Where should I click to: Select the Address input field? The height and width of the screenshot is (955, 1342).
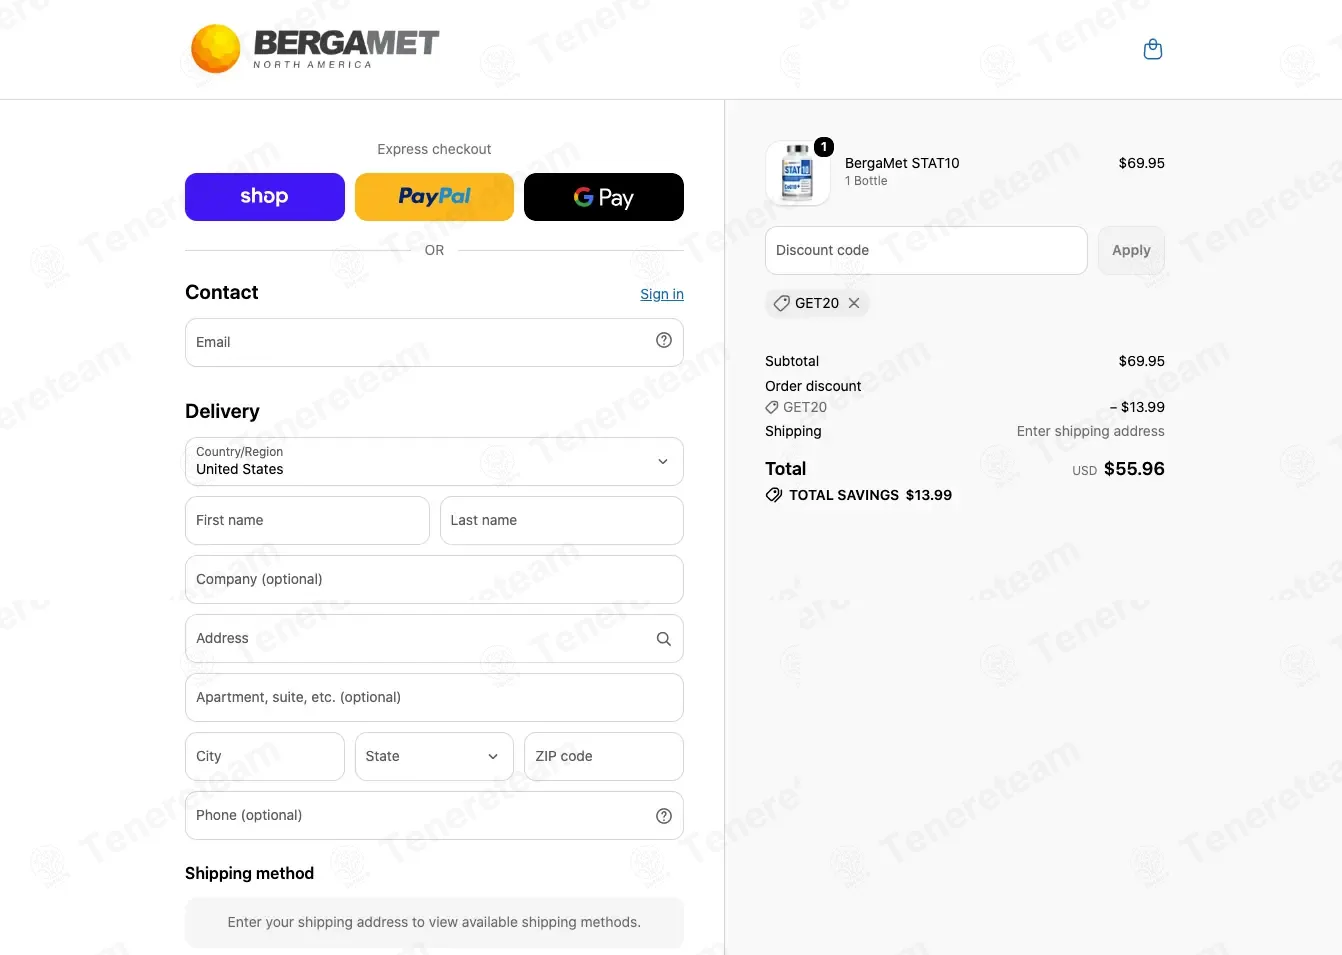pyautogui.click(x=434, y=638)
